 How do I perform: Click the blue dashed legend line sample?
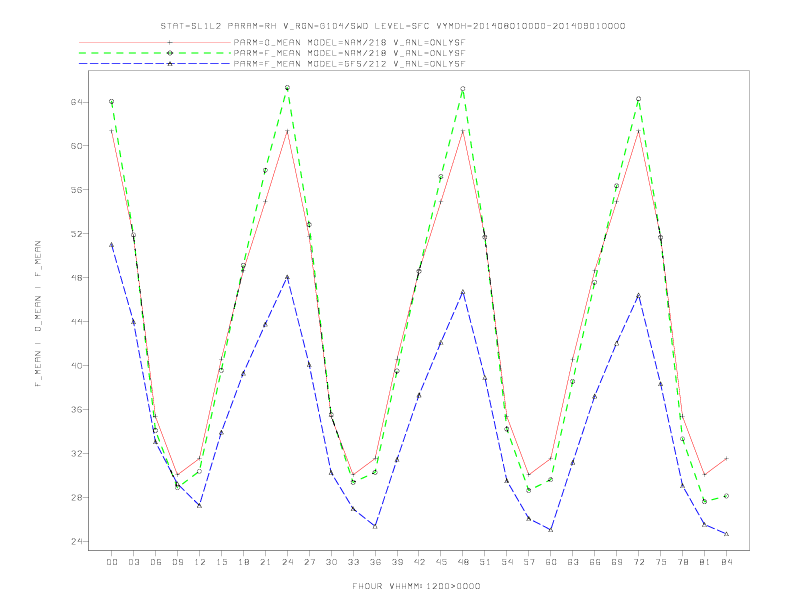coord(155,64)
